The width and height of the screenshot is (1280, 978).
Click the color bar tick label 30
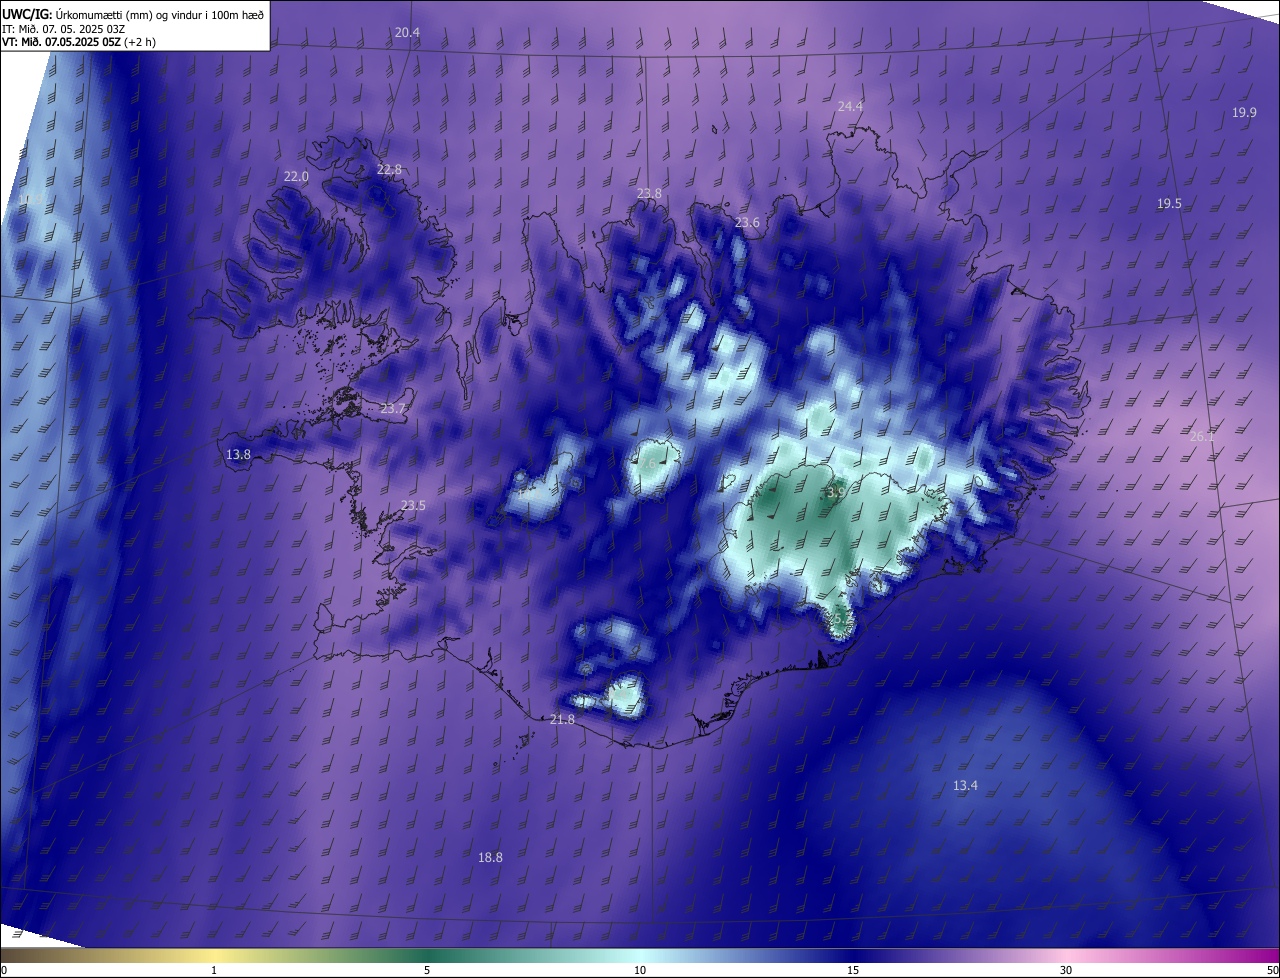(1066, 970)
